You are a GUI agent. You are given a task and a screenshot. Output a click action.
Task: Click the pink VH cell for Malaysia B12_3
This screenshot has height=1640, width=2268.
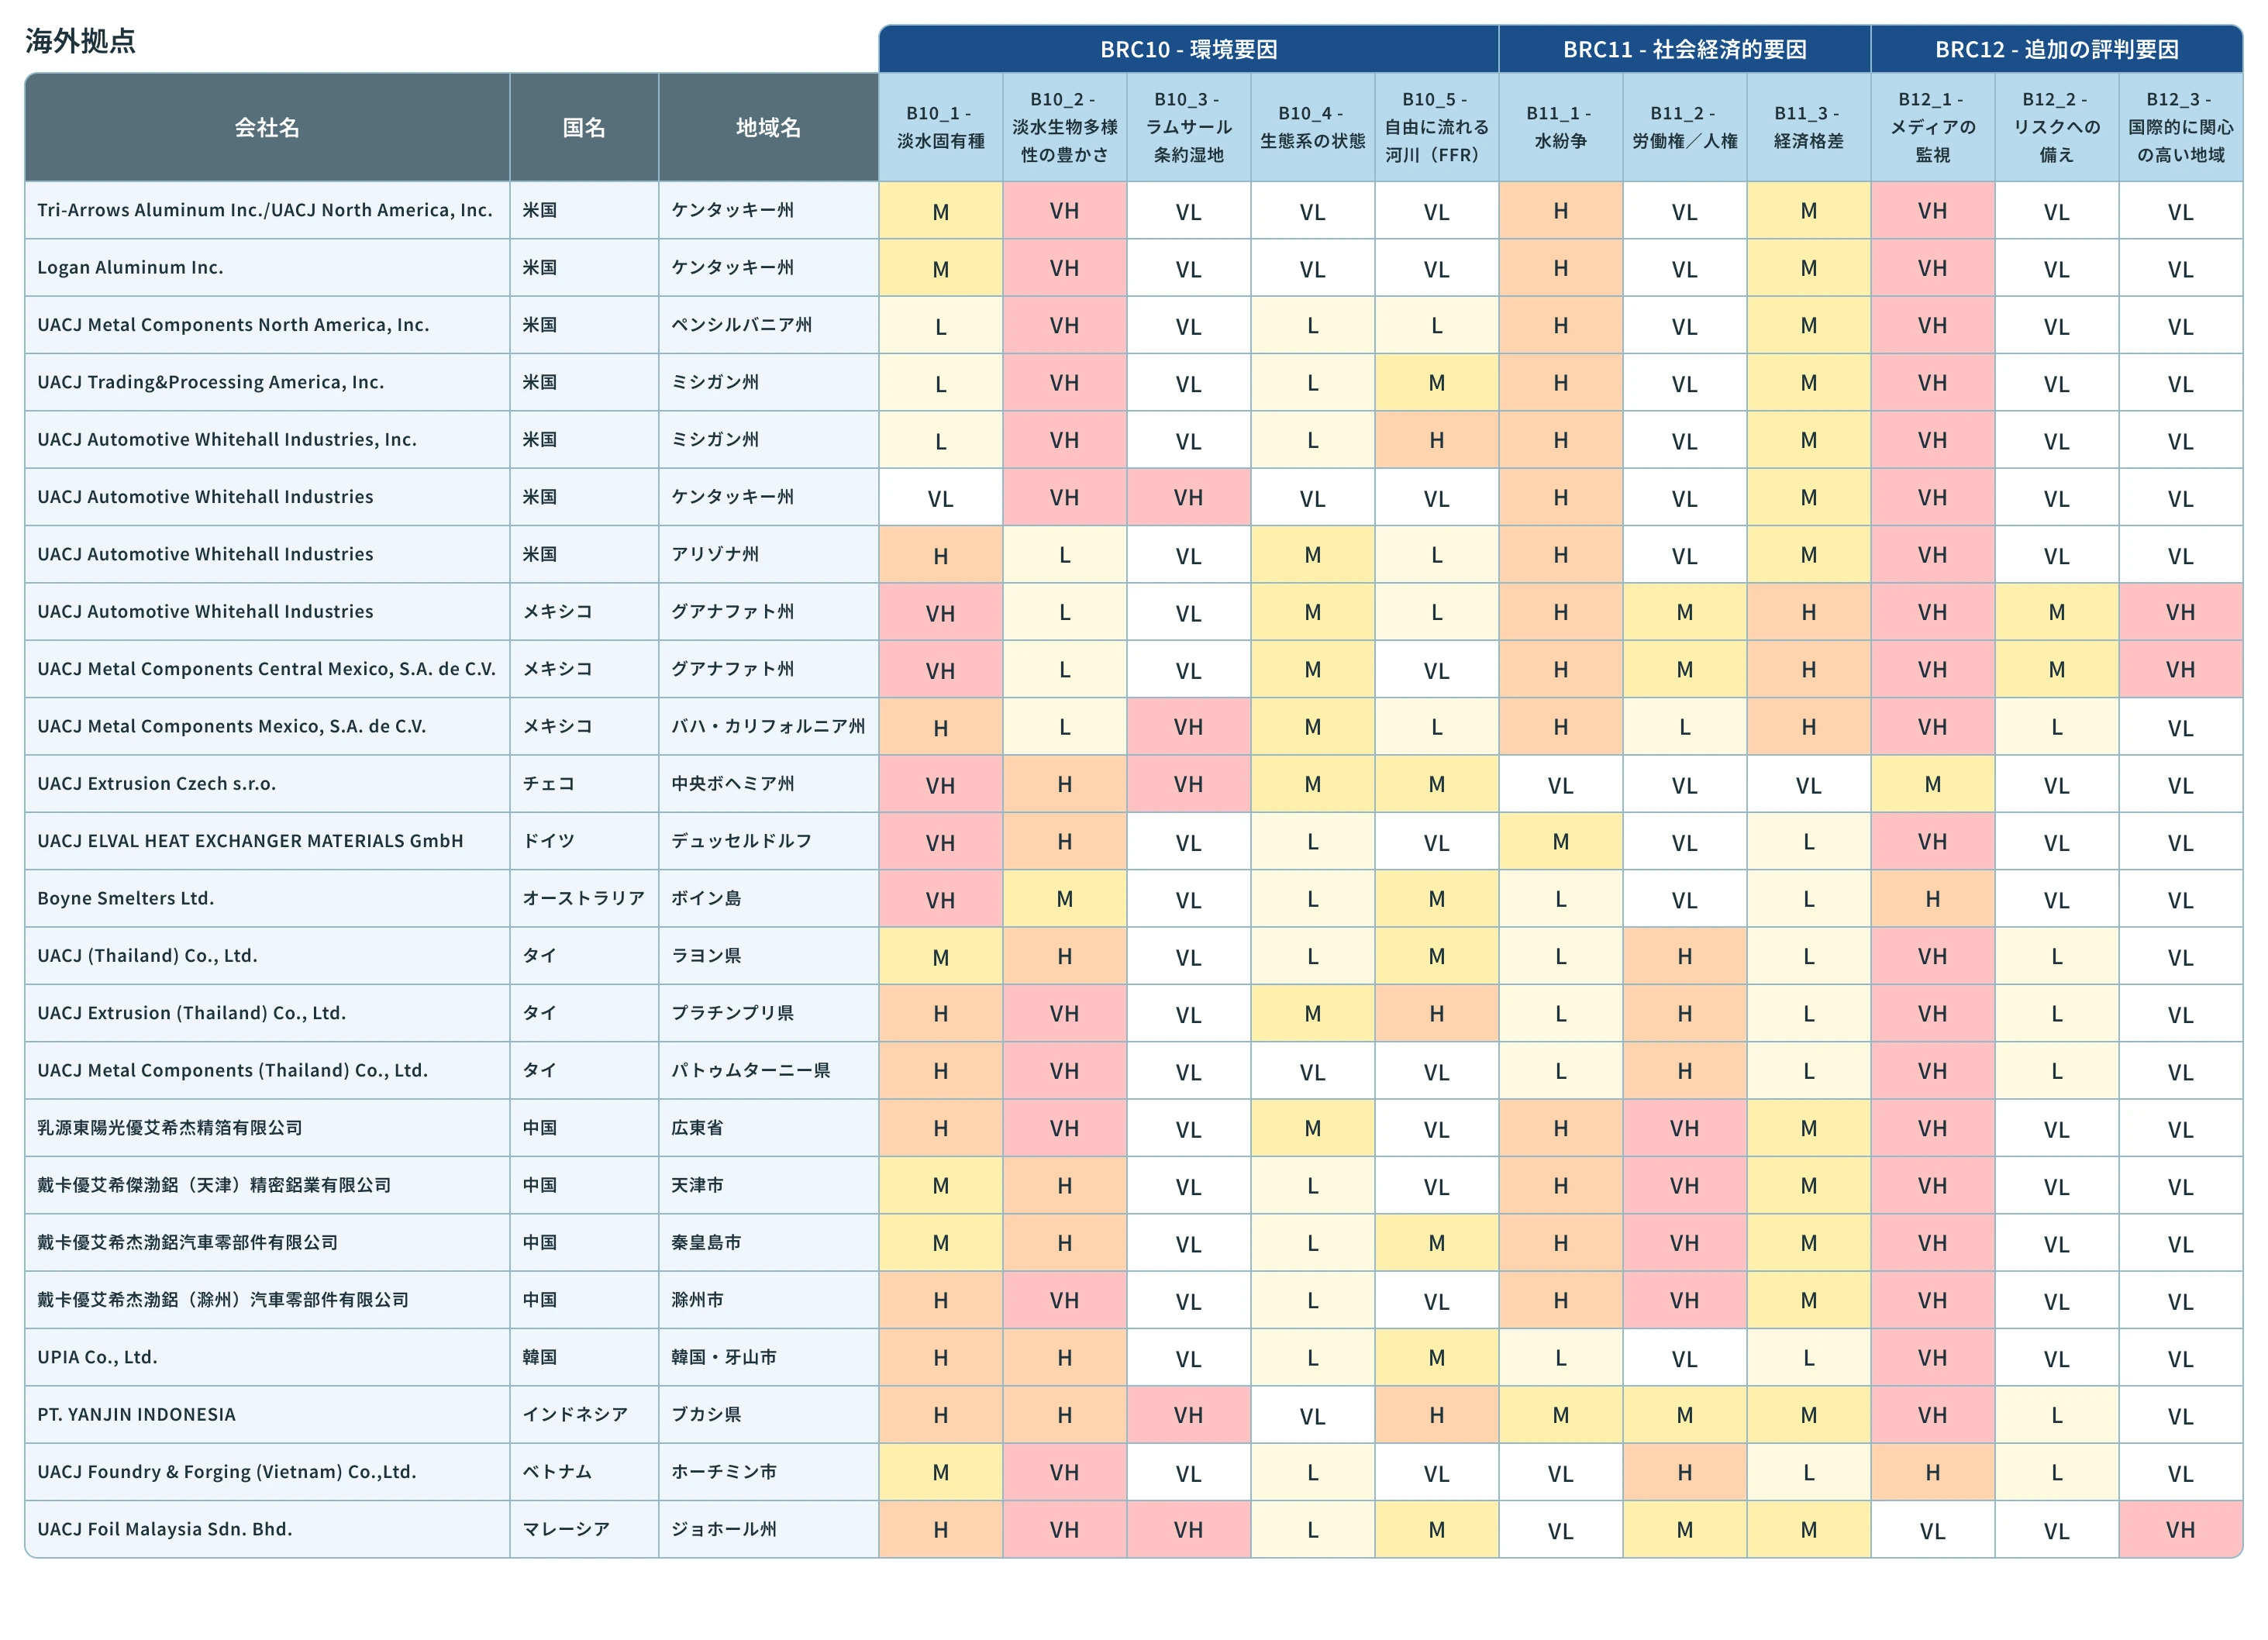coord(2181,1529)
